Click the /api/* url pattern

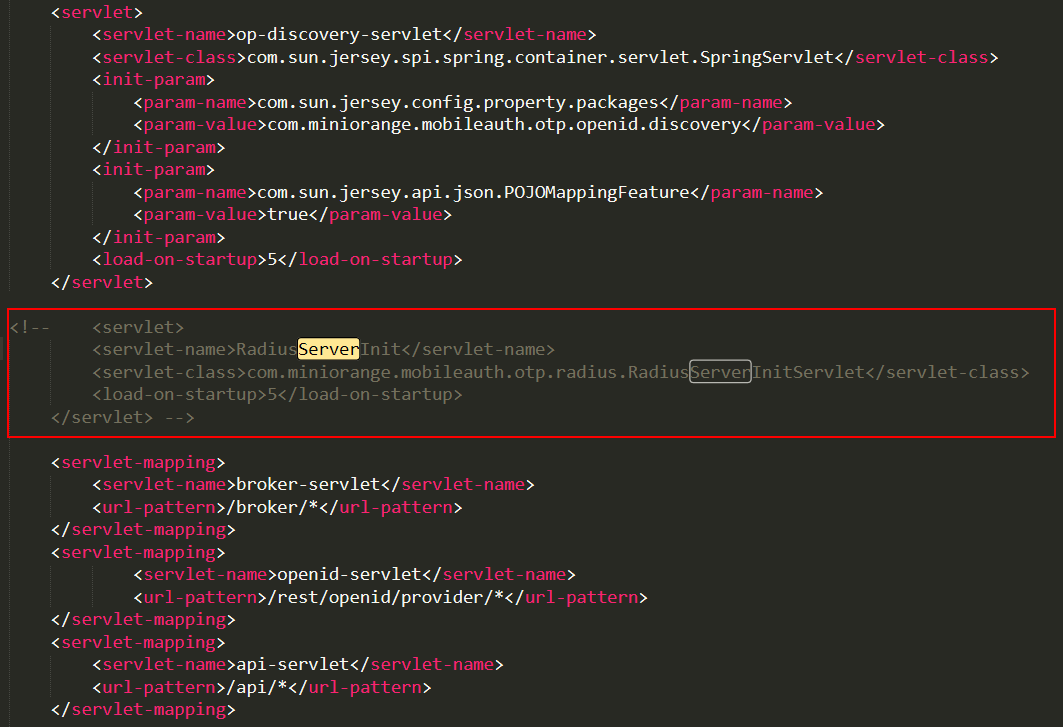tap(257, 688)
